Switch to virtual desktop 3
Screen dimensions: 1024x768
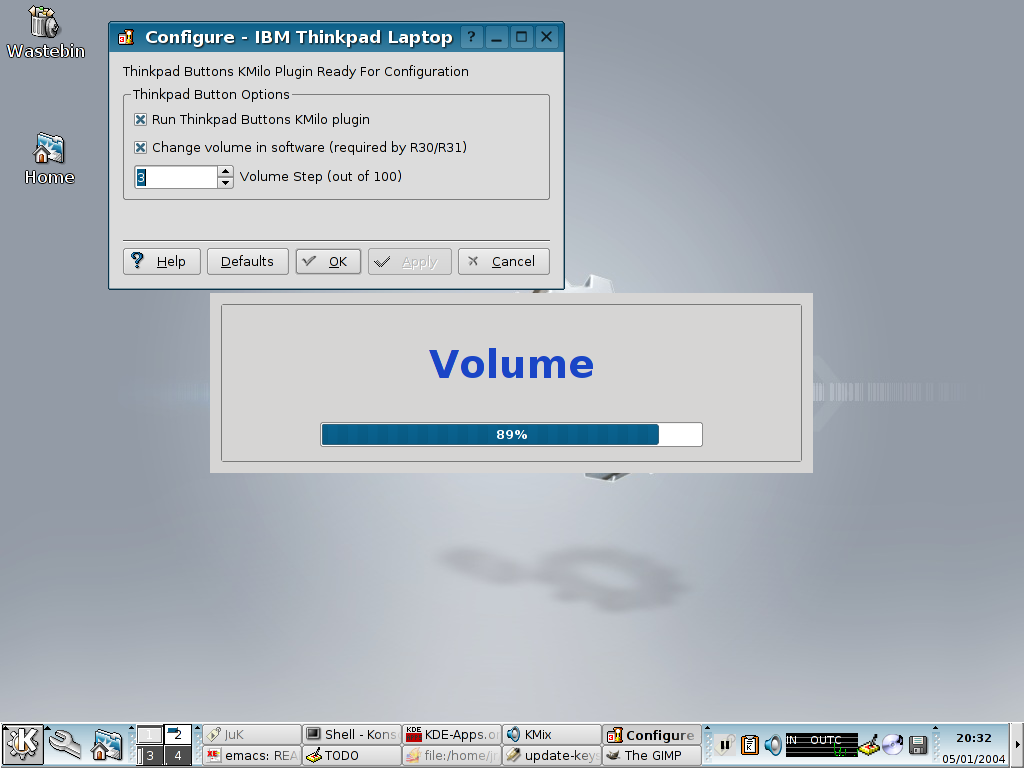[x=150, y=756]
